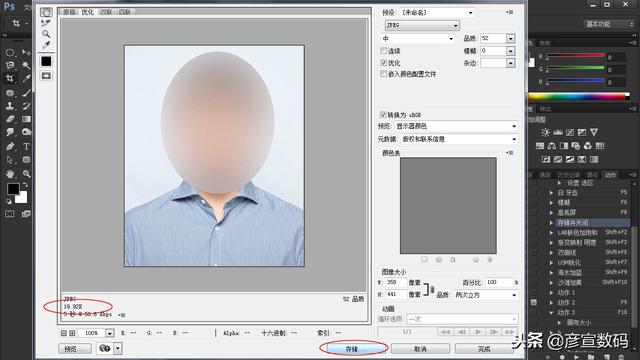Select the Eyedropper tool in the dialog toolbar
Screen dimensions: 640x360
pyautogui.click(x=46, y=45)
